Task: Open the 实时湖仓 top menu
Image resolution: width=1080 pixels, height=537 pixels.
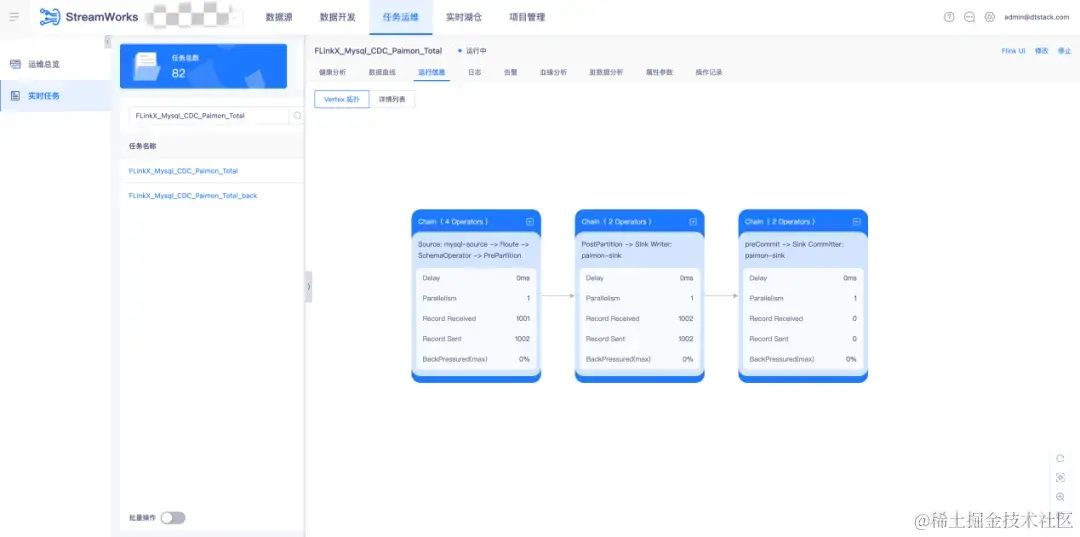Action: coord(464,17)
